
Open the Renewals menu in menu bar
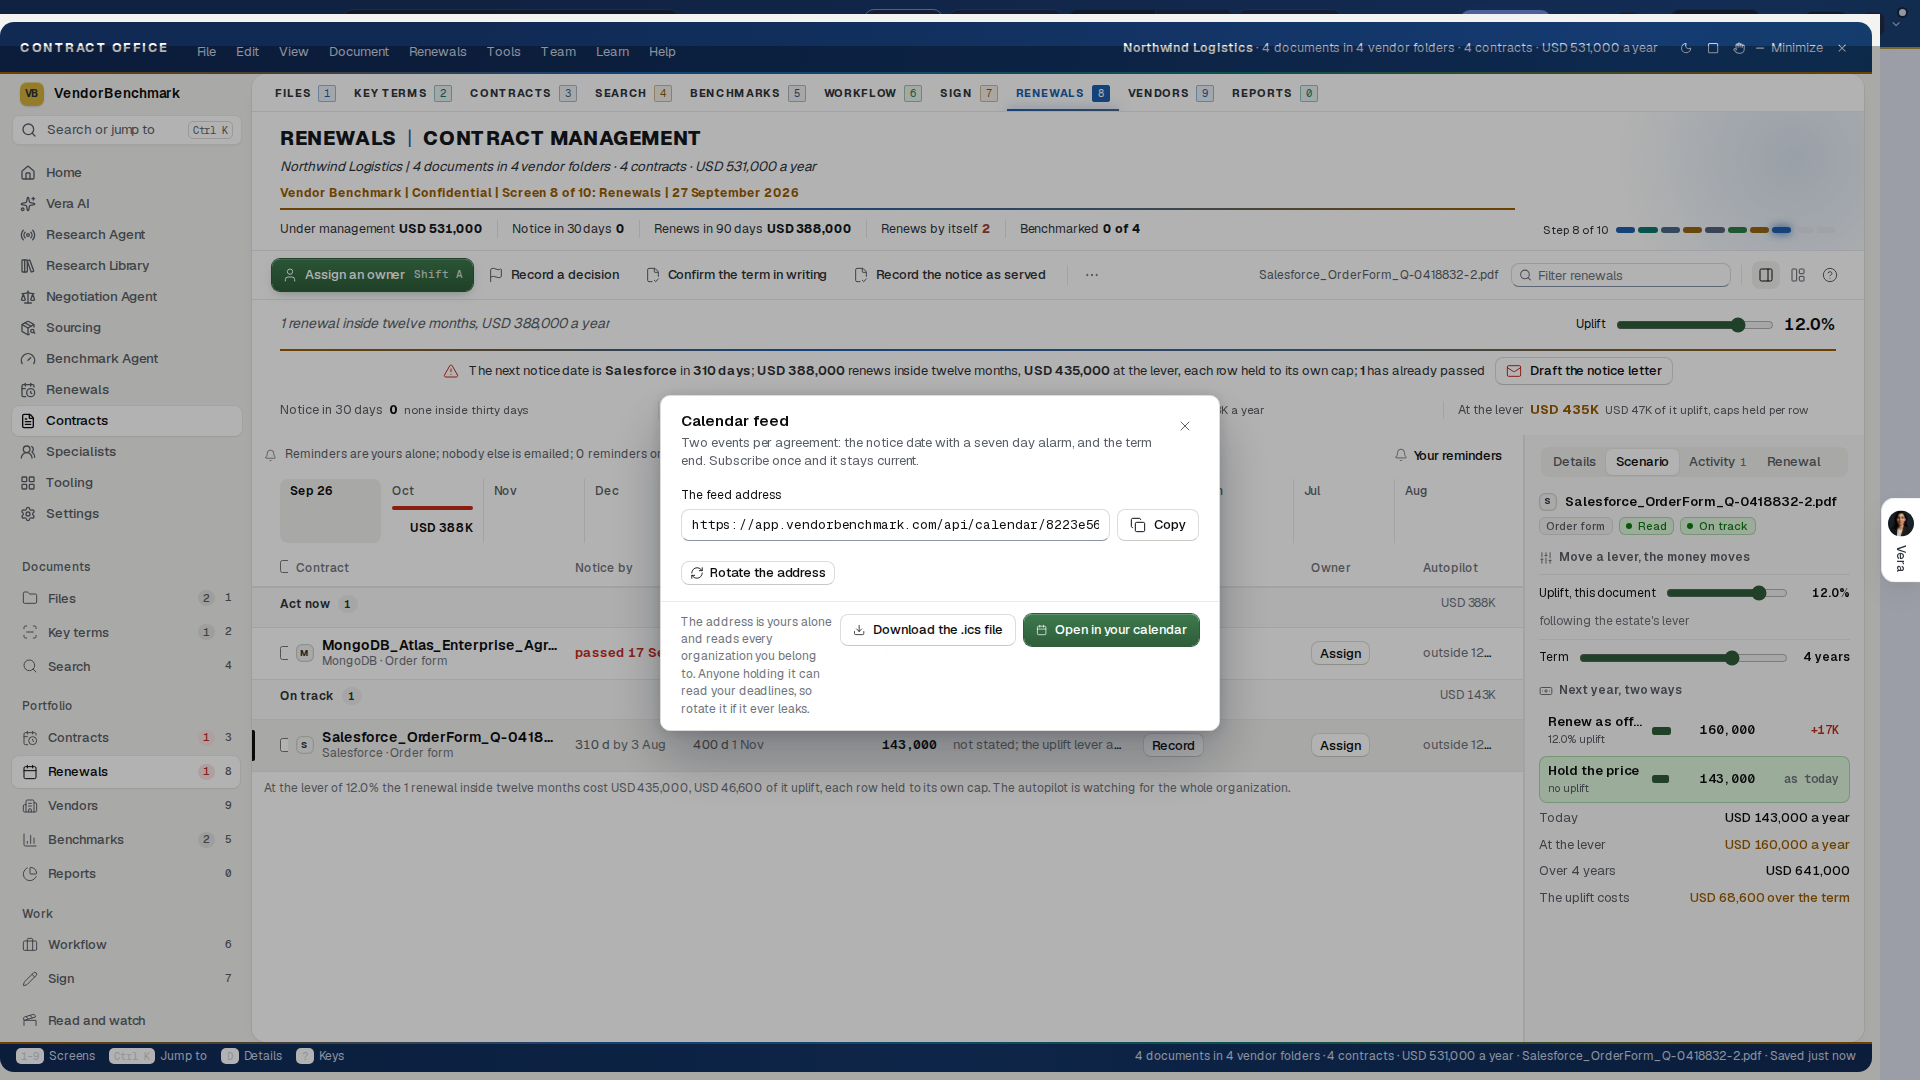437,51
